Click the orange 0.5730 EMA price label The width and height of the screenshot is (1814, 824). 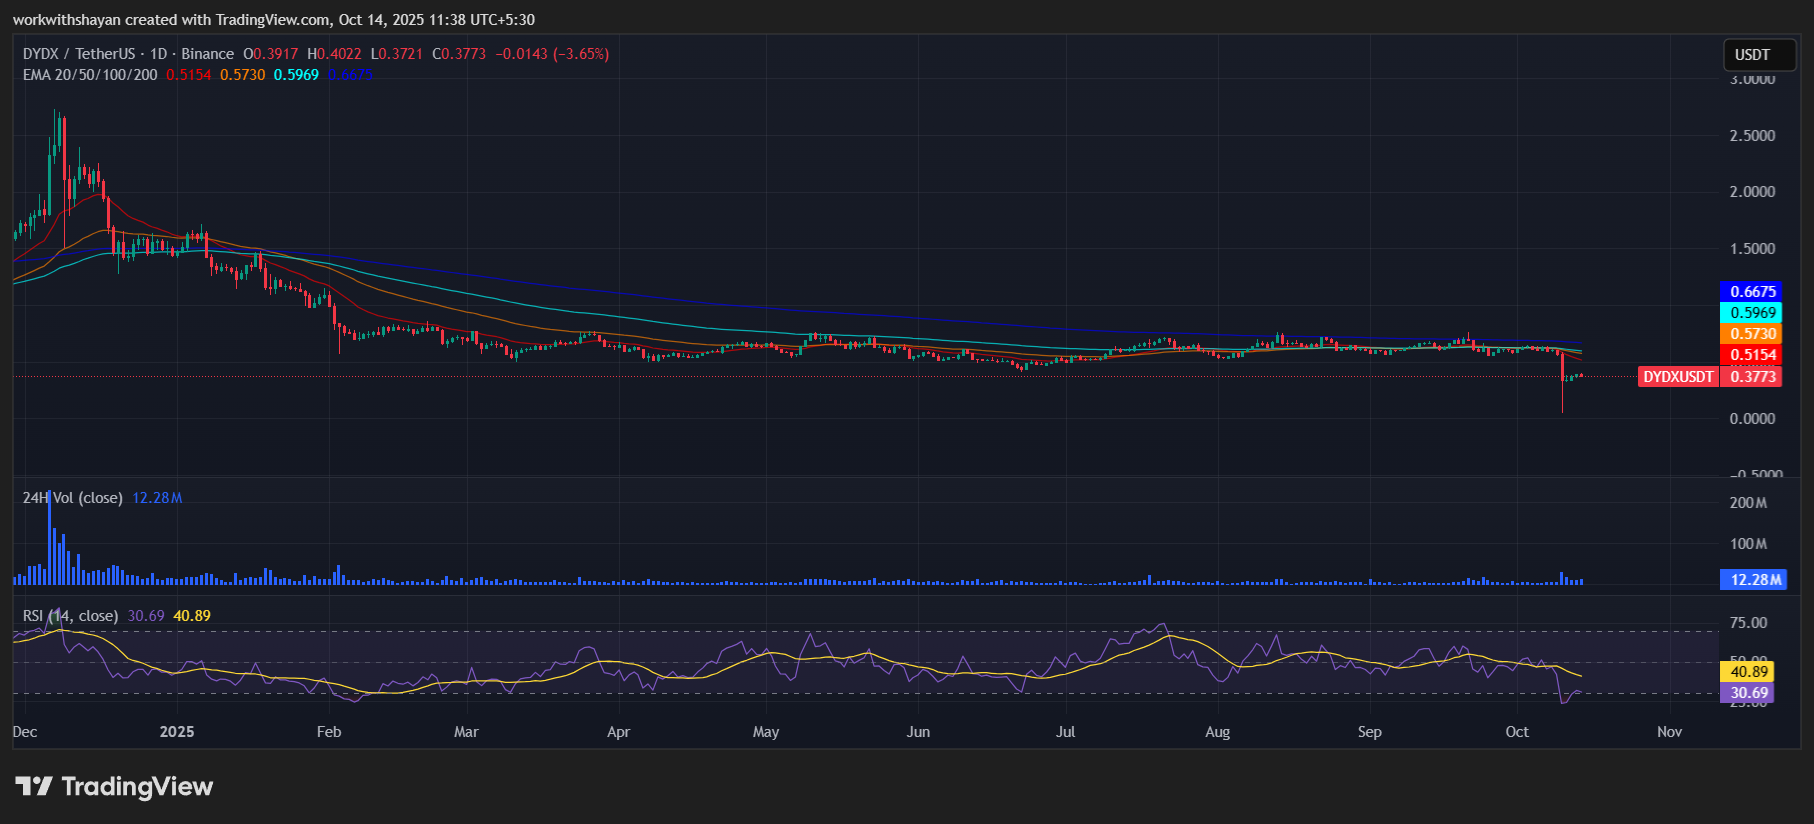1752,334
